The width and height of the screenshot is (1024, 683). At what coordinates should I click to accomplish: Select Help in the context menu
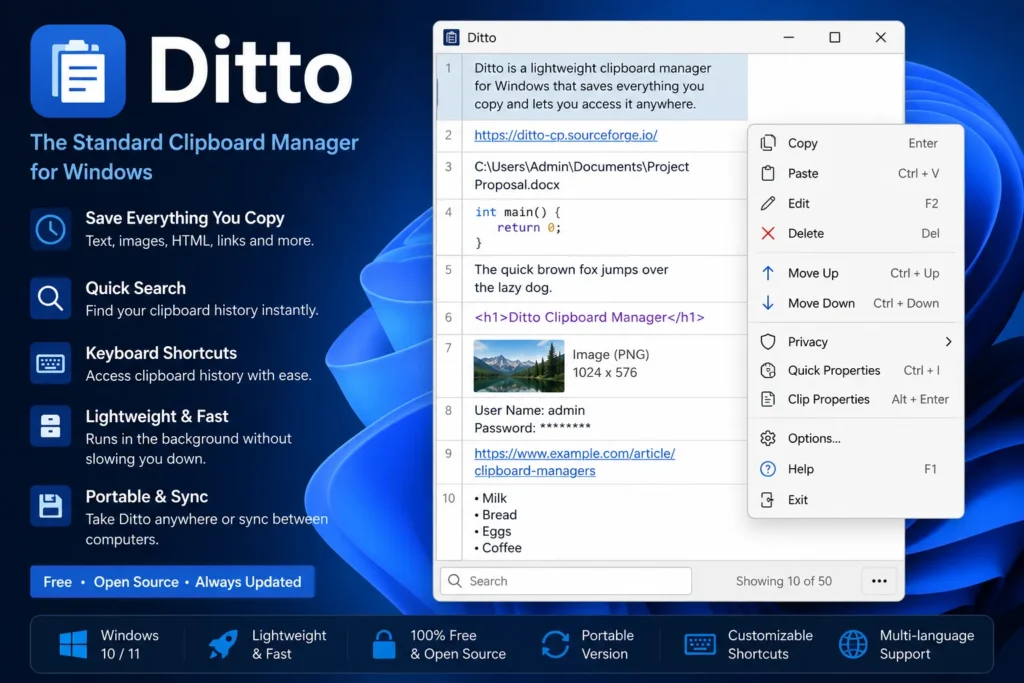click(856, 469)
